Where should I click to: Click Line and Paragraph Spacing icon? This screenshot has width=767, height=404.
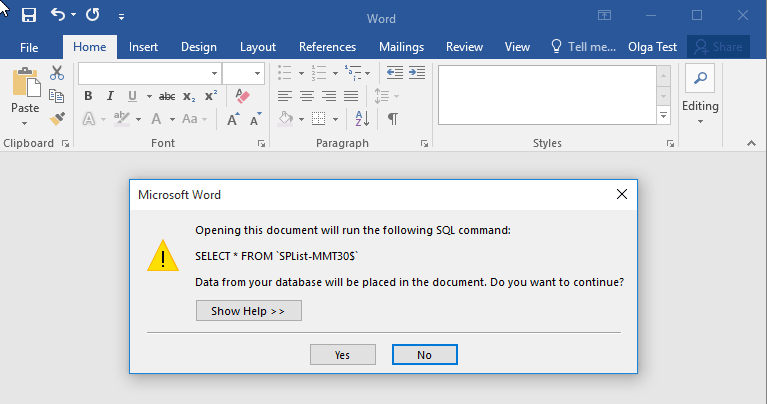coord(382,96)
